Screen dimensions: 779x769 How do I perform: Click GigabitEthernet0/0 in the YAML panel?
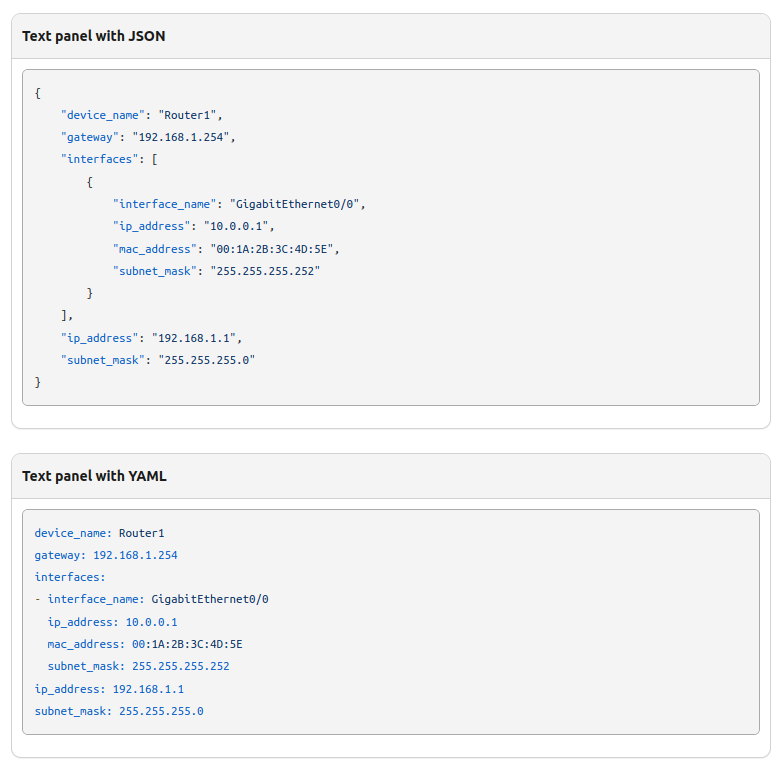pyautogui.click(x=210, y=600)
